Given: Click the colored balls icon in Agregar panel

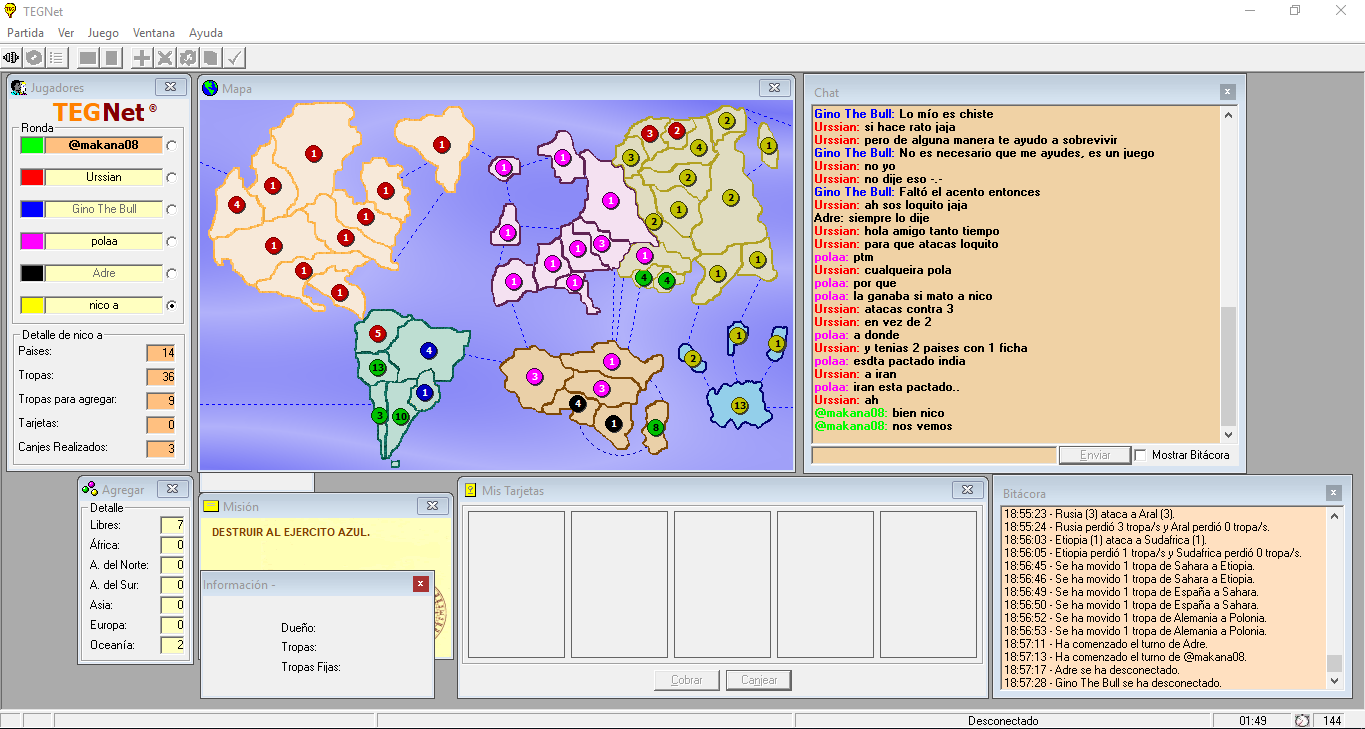Looking at the screenshot, I should 90,489.
